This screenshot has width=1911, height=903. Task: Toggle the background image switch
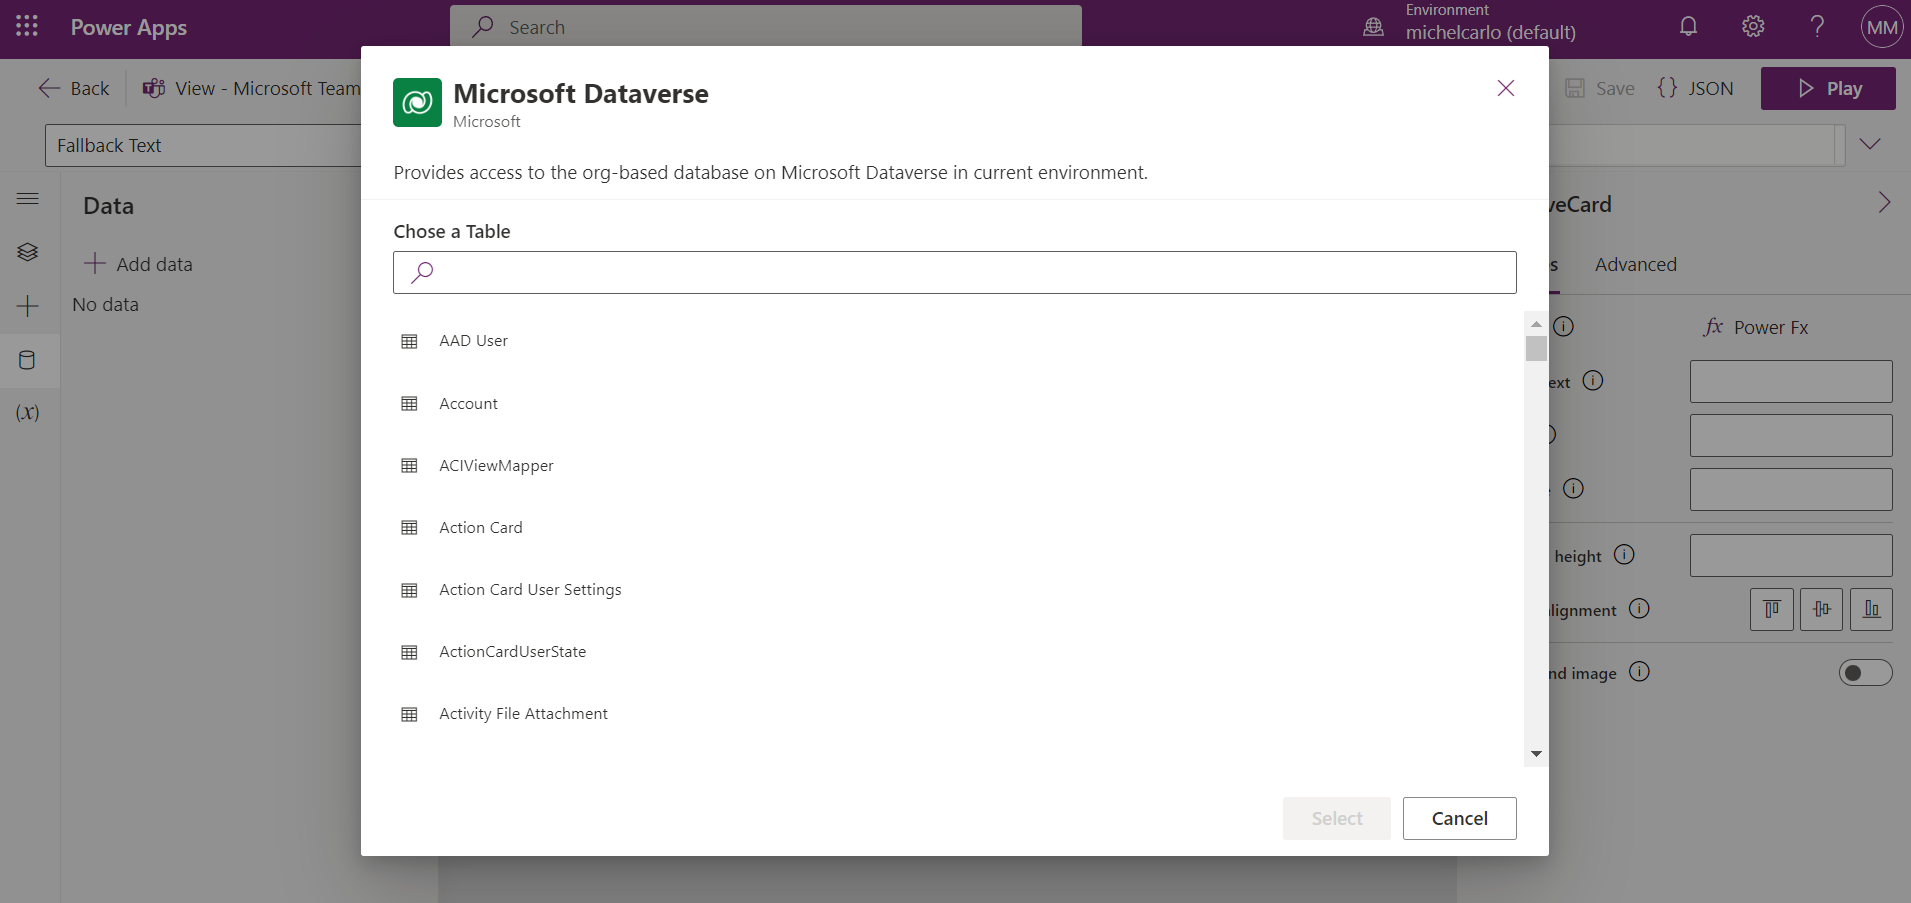click(x=1865, y=672)
